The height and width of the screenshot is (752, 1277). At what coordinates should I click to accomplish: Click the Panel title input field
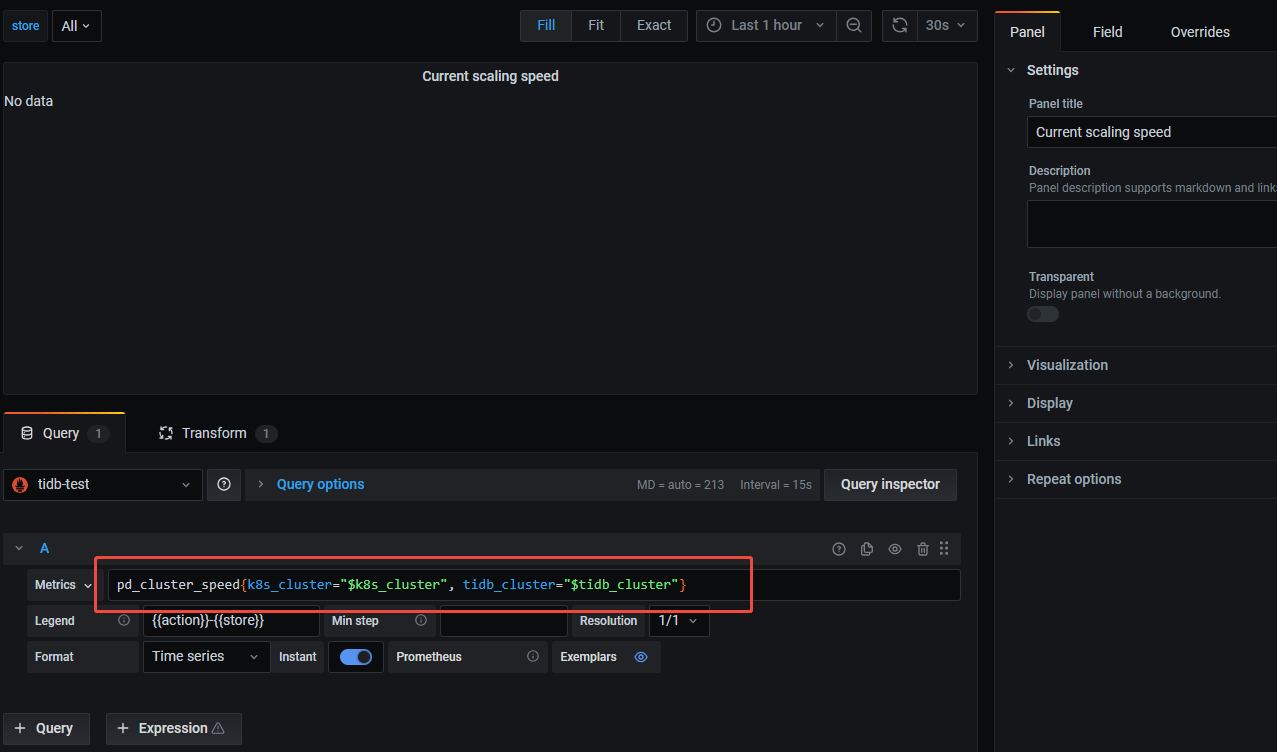1150,132
